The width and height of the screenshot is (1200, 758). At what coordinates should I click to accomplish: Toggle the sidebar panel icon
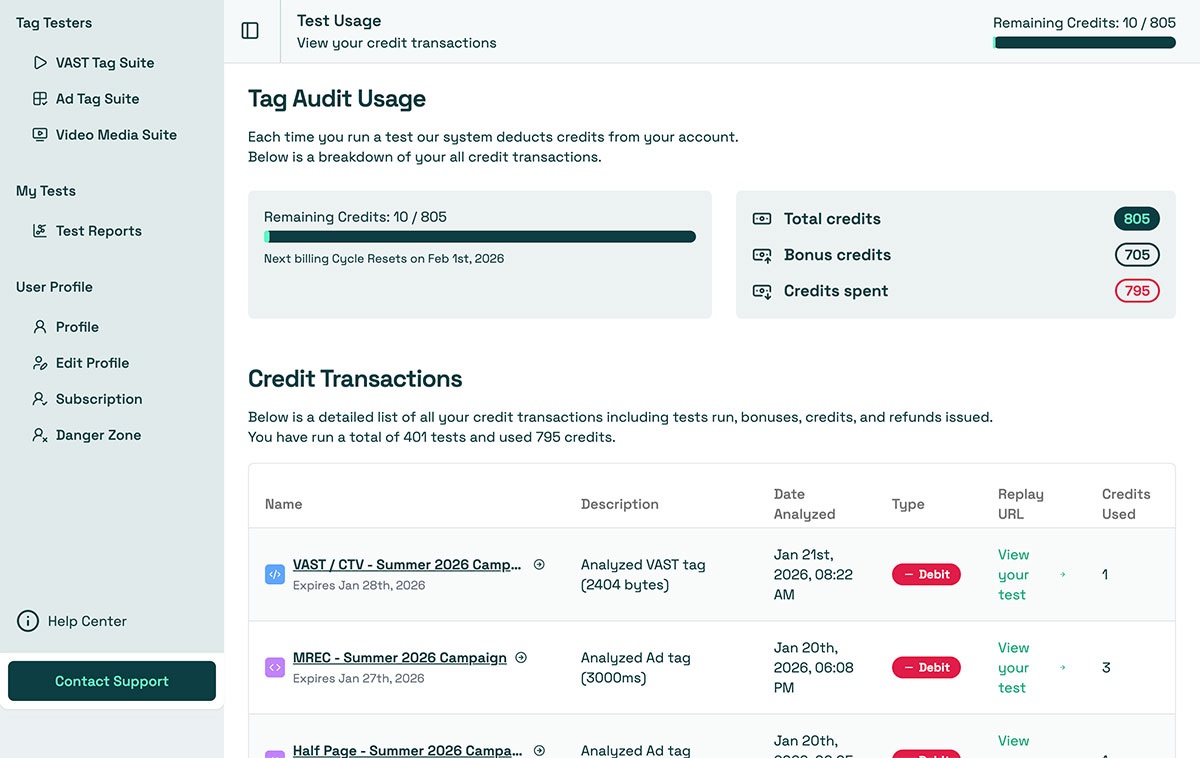pos(250,31)
